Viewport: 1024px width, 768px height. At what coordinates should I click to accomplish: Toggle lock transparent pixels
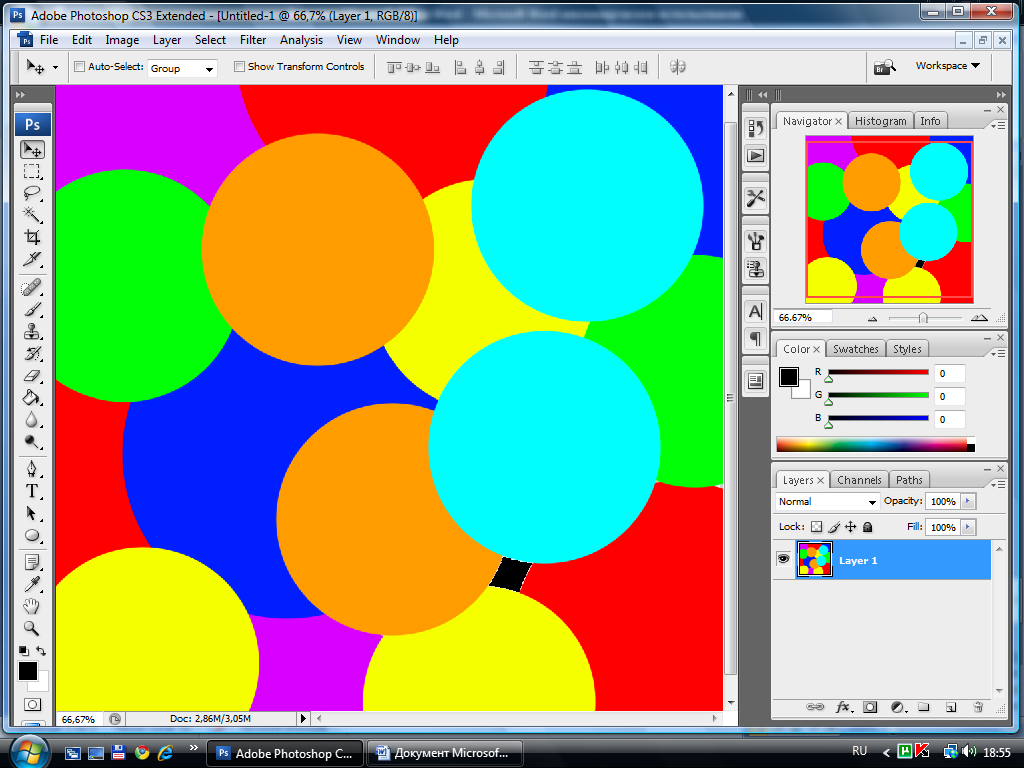(816, 527)
